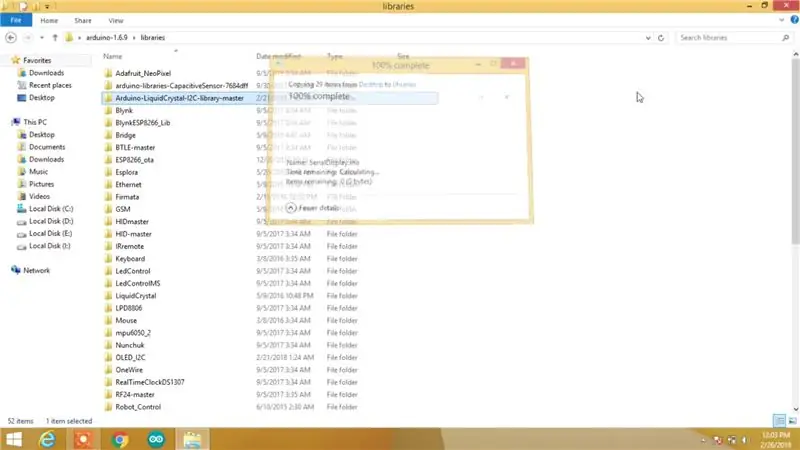
Task: Open Documents under This PC
Action: pyautogui.click(x=47, y=147)
